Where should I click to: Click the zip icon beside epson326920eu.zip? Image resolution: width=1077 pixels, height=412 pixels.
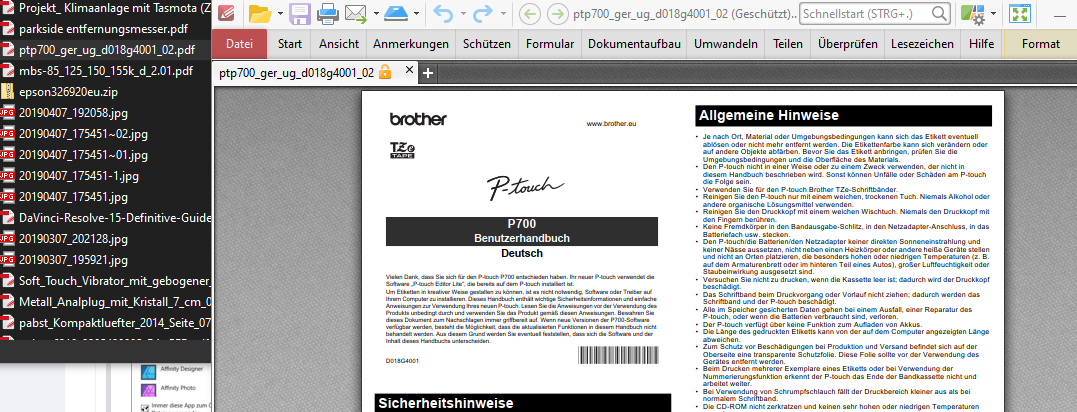click(7, 92)
